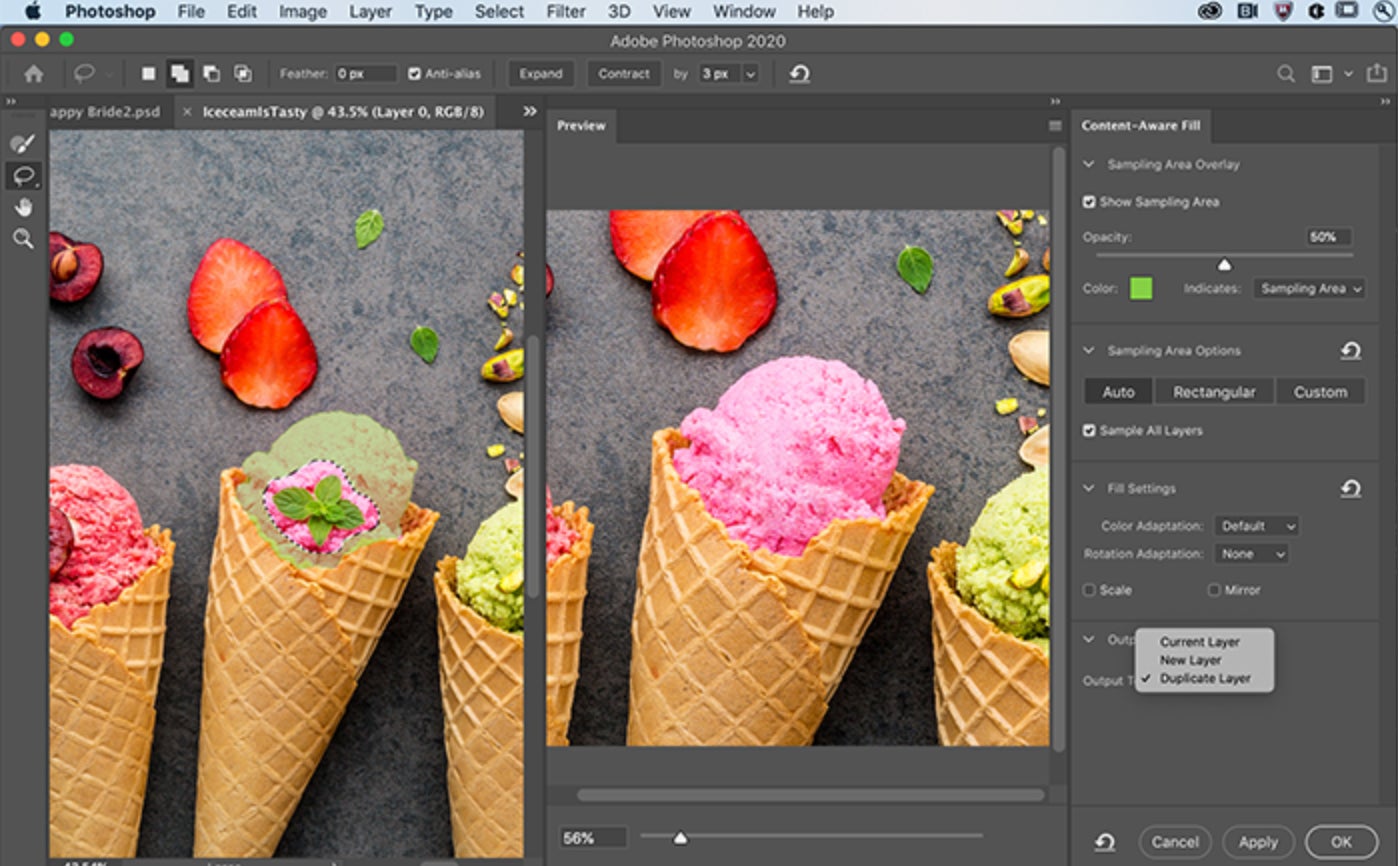Select the Intersect with selection mode icon

(x=243, y=74)
